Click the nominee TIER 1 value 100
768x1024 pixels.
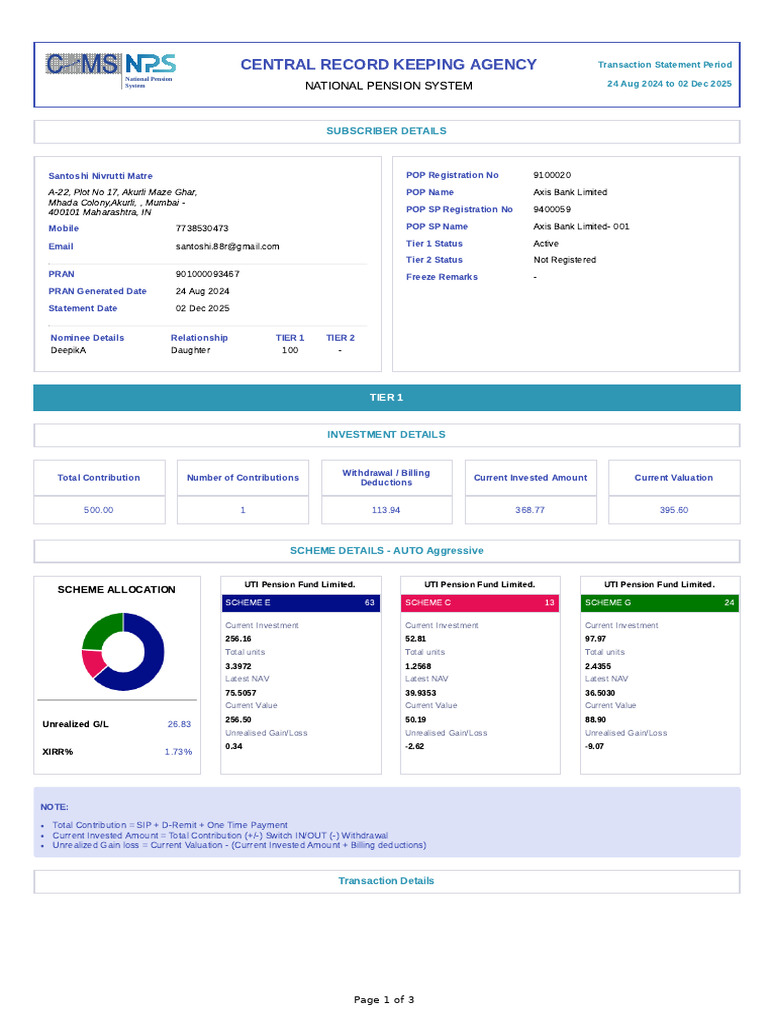(x=290, y=350)
